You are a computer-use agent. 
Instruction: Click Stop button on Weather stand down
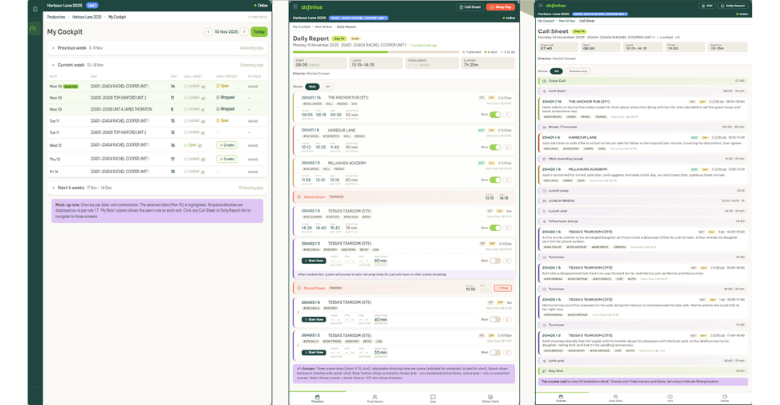503,288
